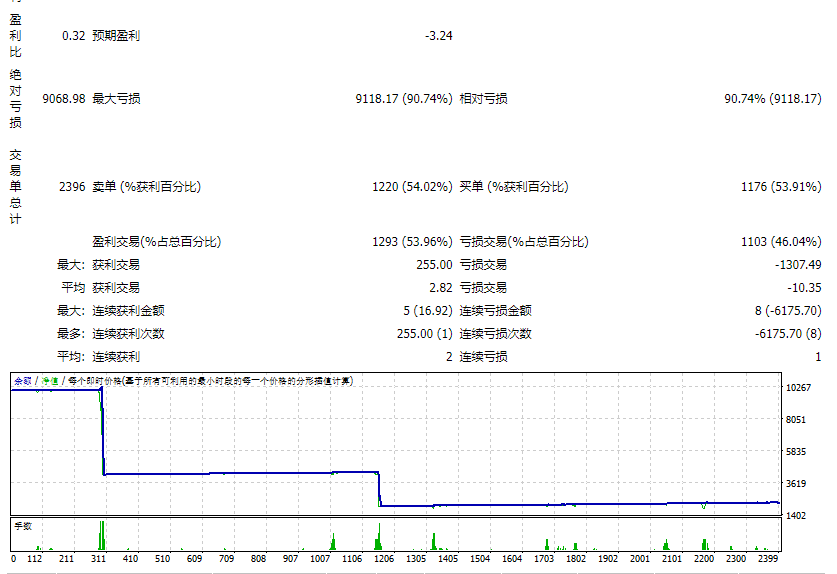
Task: Click the 净值 equity legend label
Action: pos(48,381)
